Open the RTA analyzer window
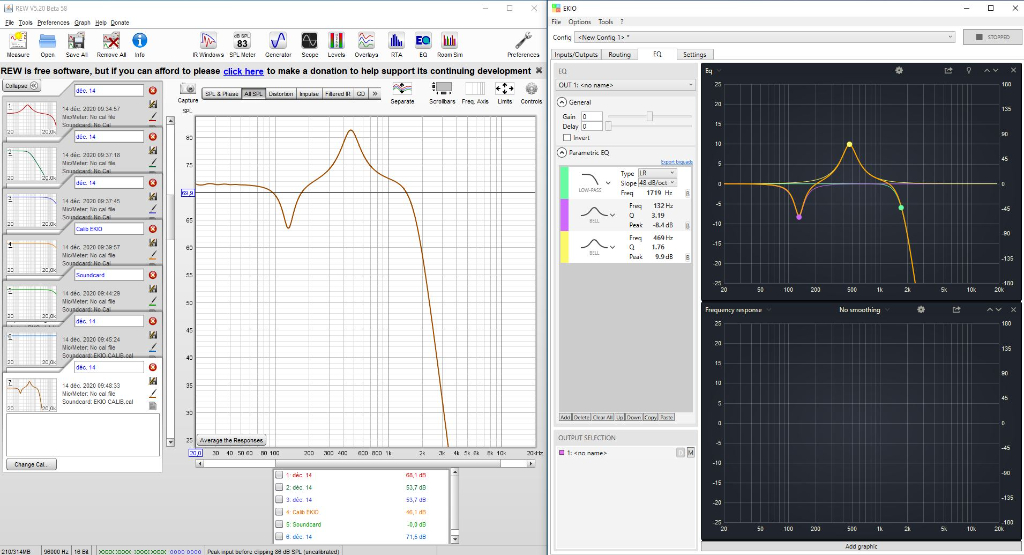Viewport: 1024px width, 555px height. click(396, 40)
